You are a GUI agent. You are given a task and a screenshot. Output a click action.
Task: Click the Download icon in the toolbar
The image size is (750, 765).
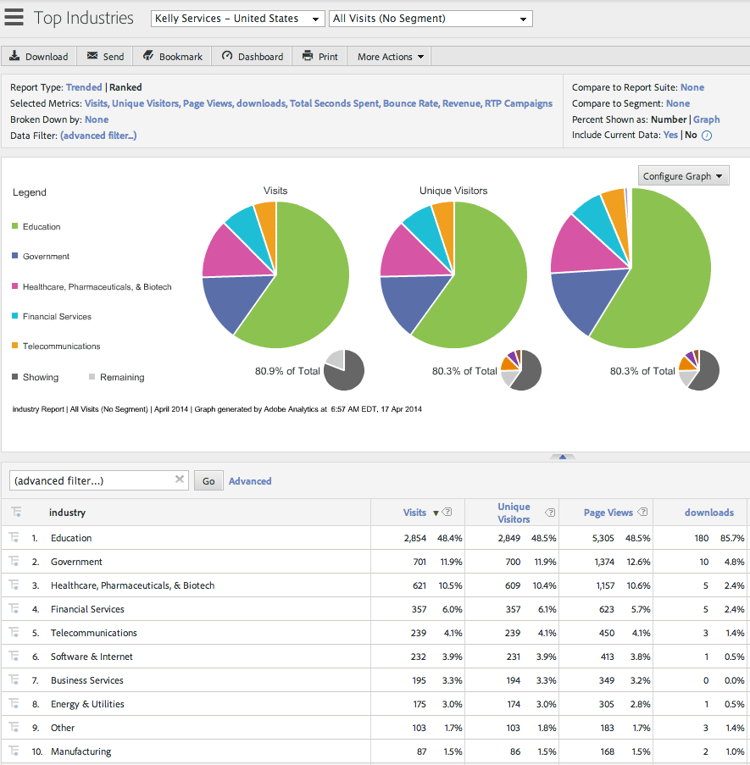pyautogui.click(x=15, y=56)
